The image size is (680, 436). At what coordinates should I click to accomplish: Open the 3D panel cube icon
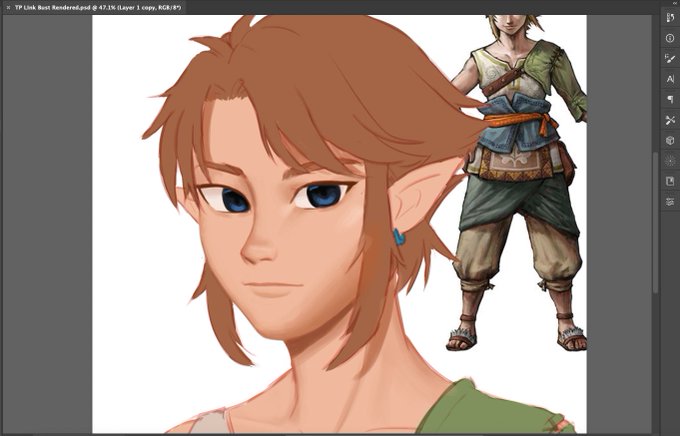click(x=670, y=141)
